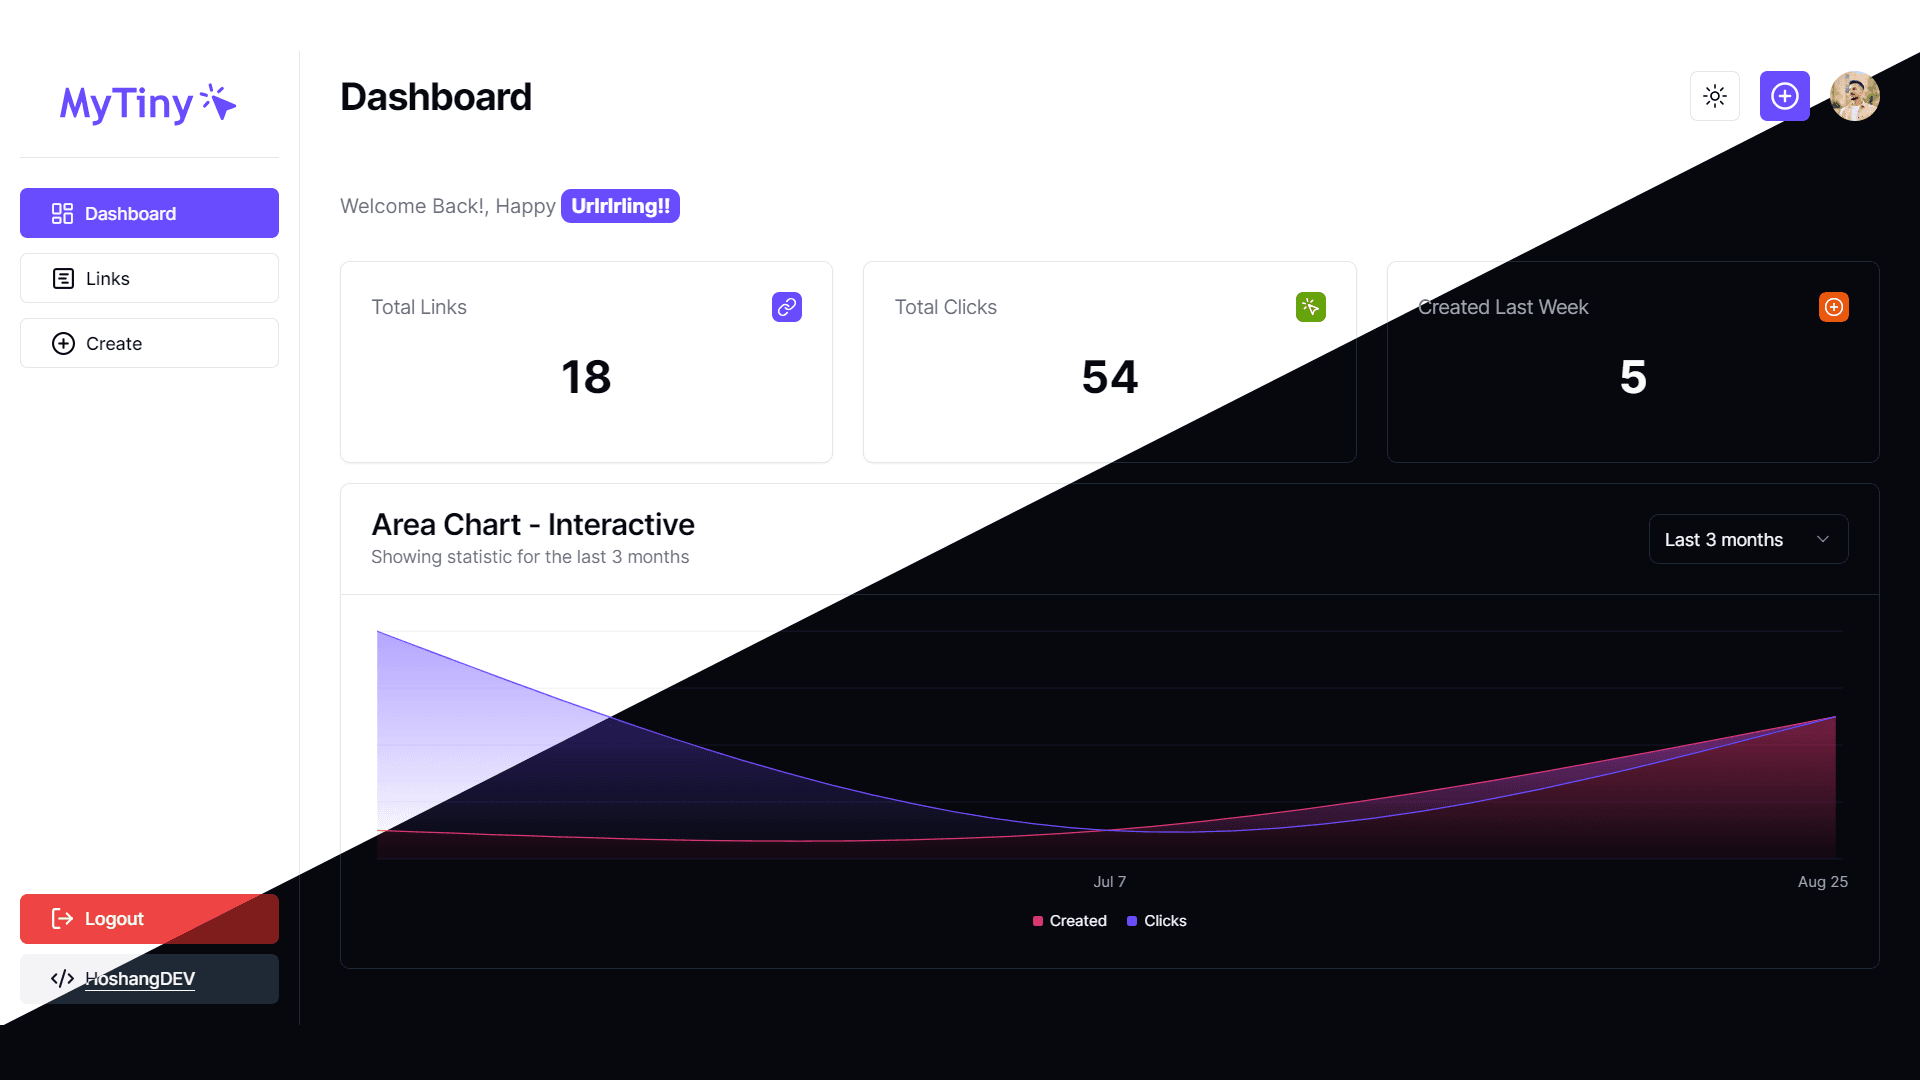Click the sparkle/magic icon for Total Clicks
The width and height of the screenshot is (1920, 1080).
click(1311, 306)
